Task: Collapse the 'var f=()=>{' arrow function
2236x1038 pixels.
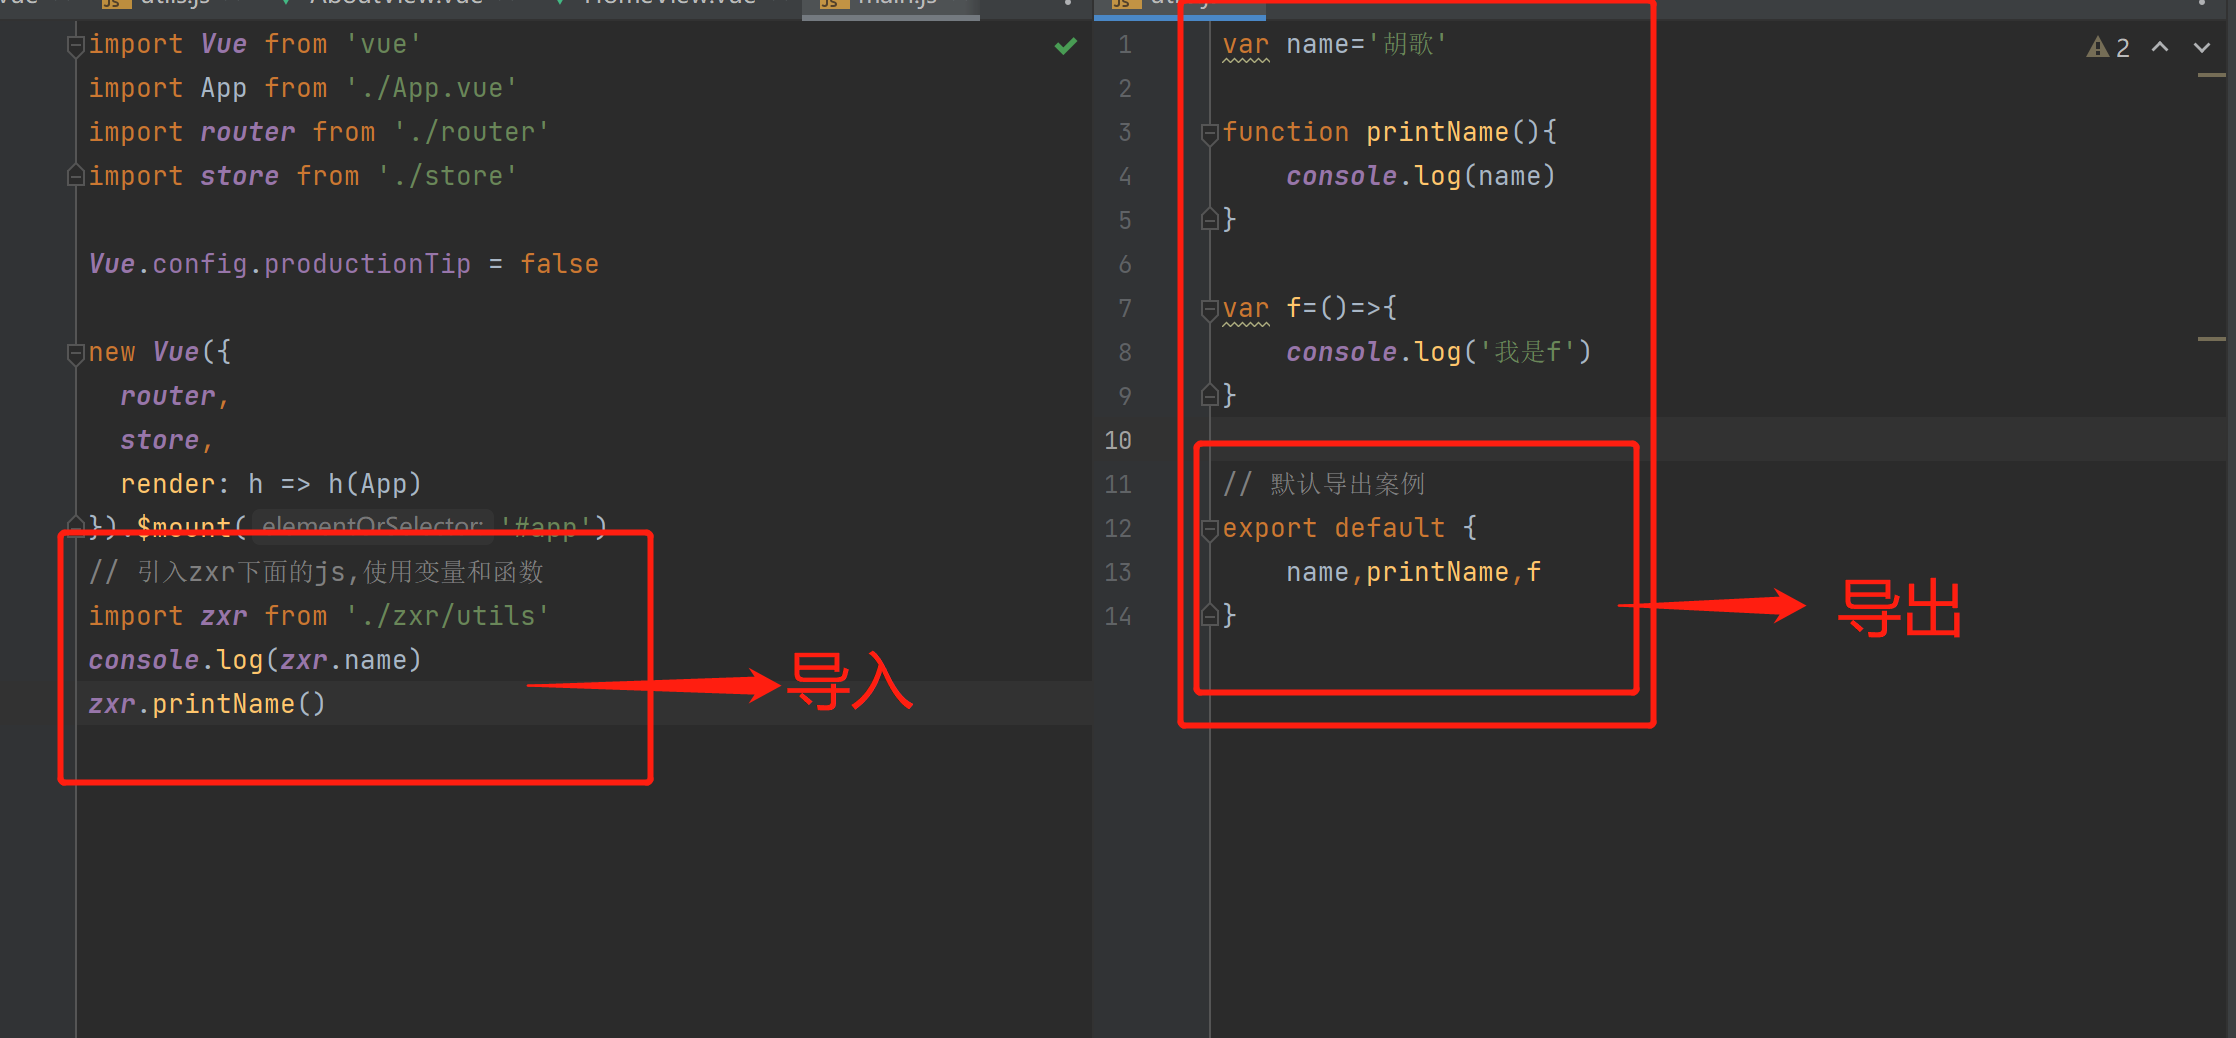Action: click(x=1209, y=309)
